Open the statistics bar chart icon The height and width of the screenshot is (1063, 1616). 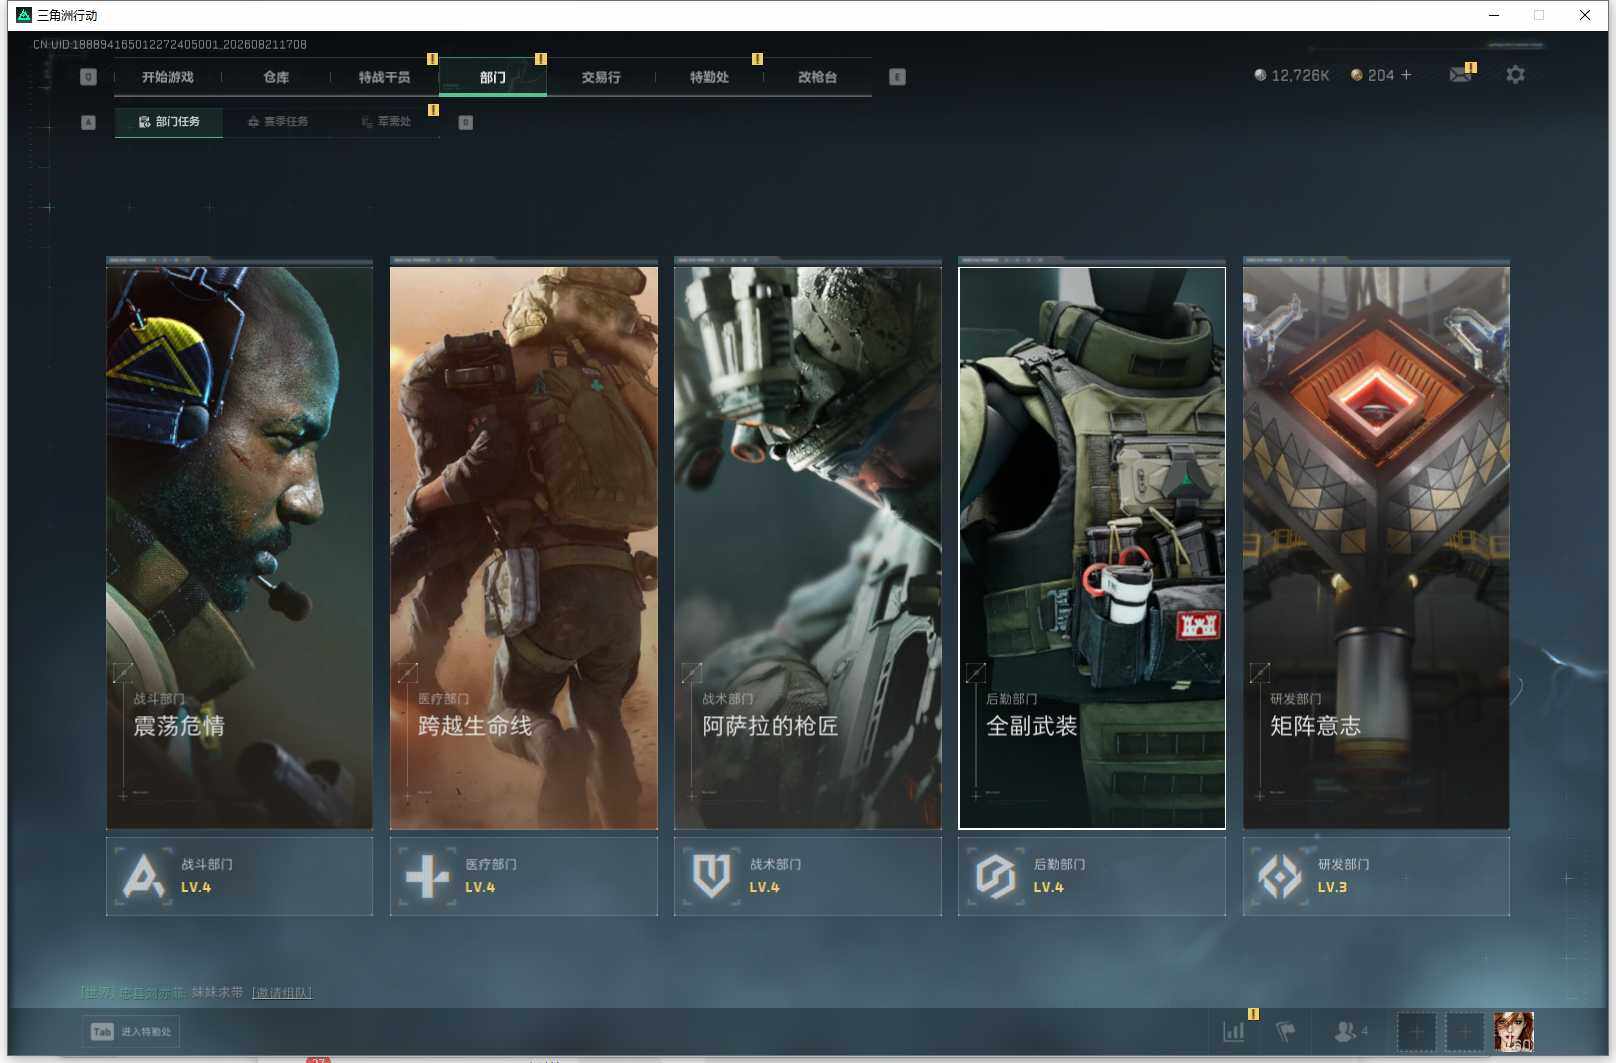pos(1234,1031)
